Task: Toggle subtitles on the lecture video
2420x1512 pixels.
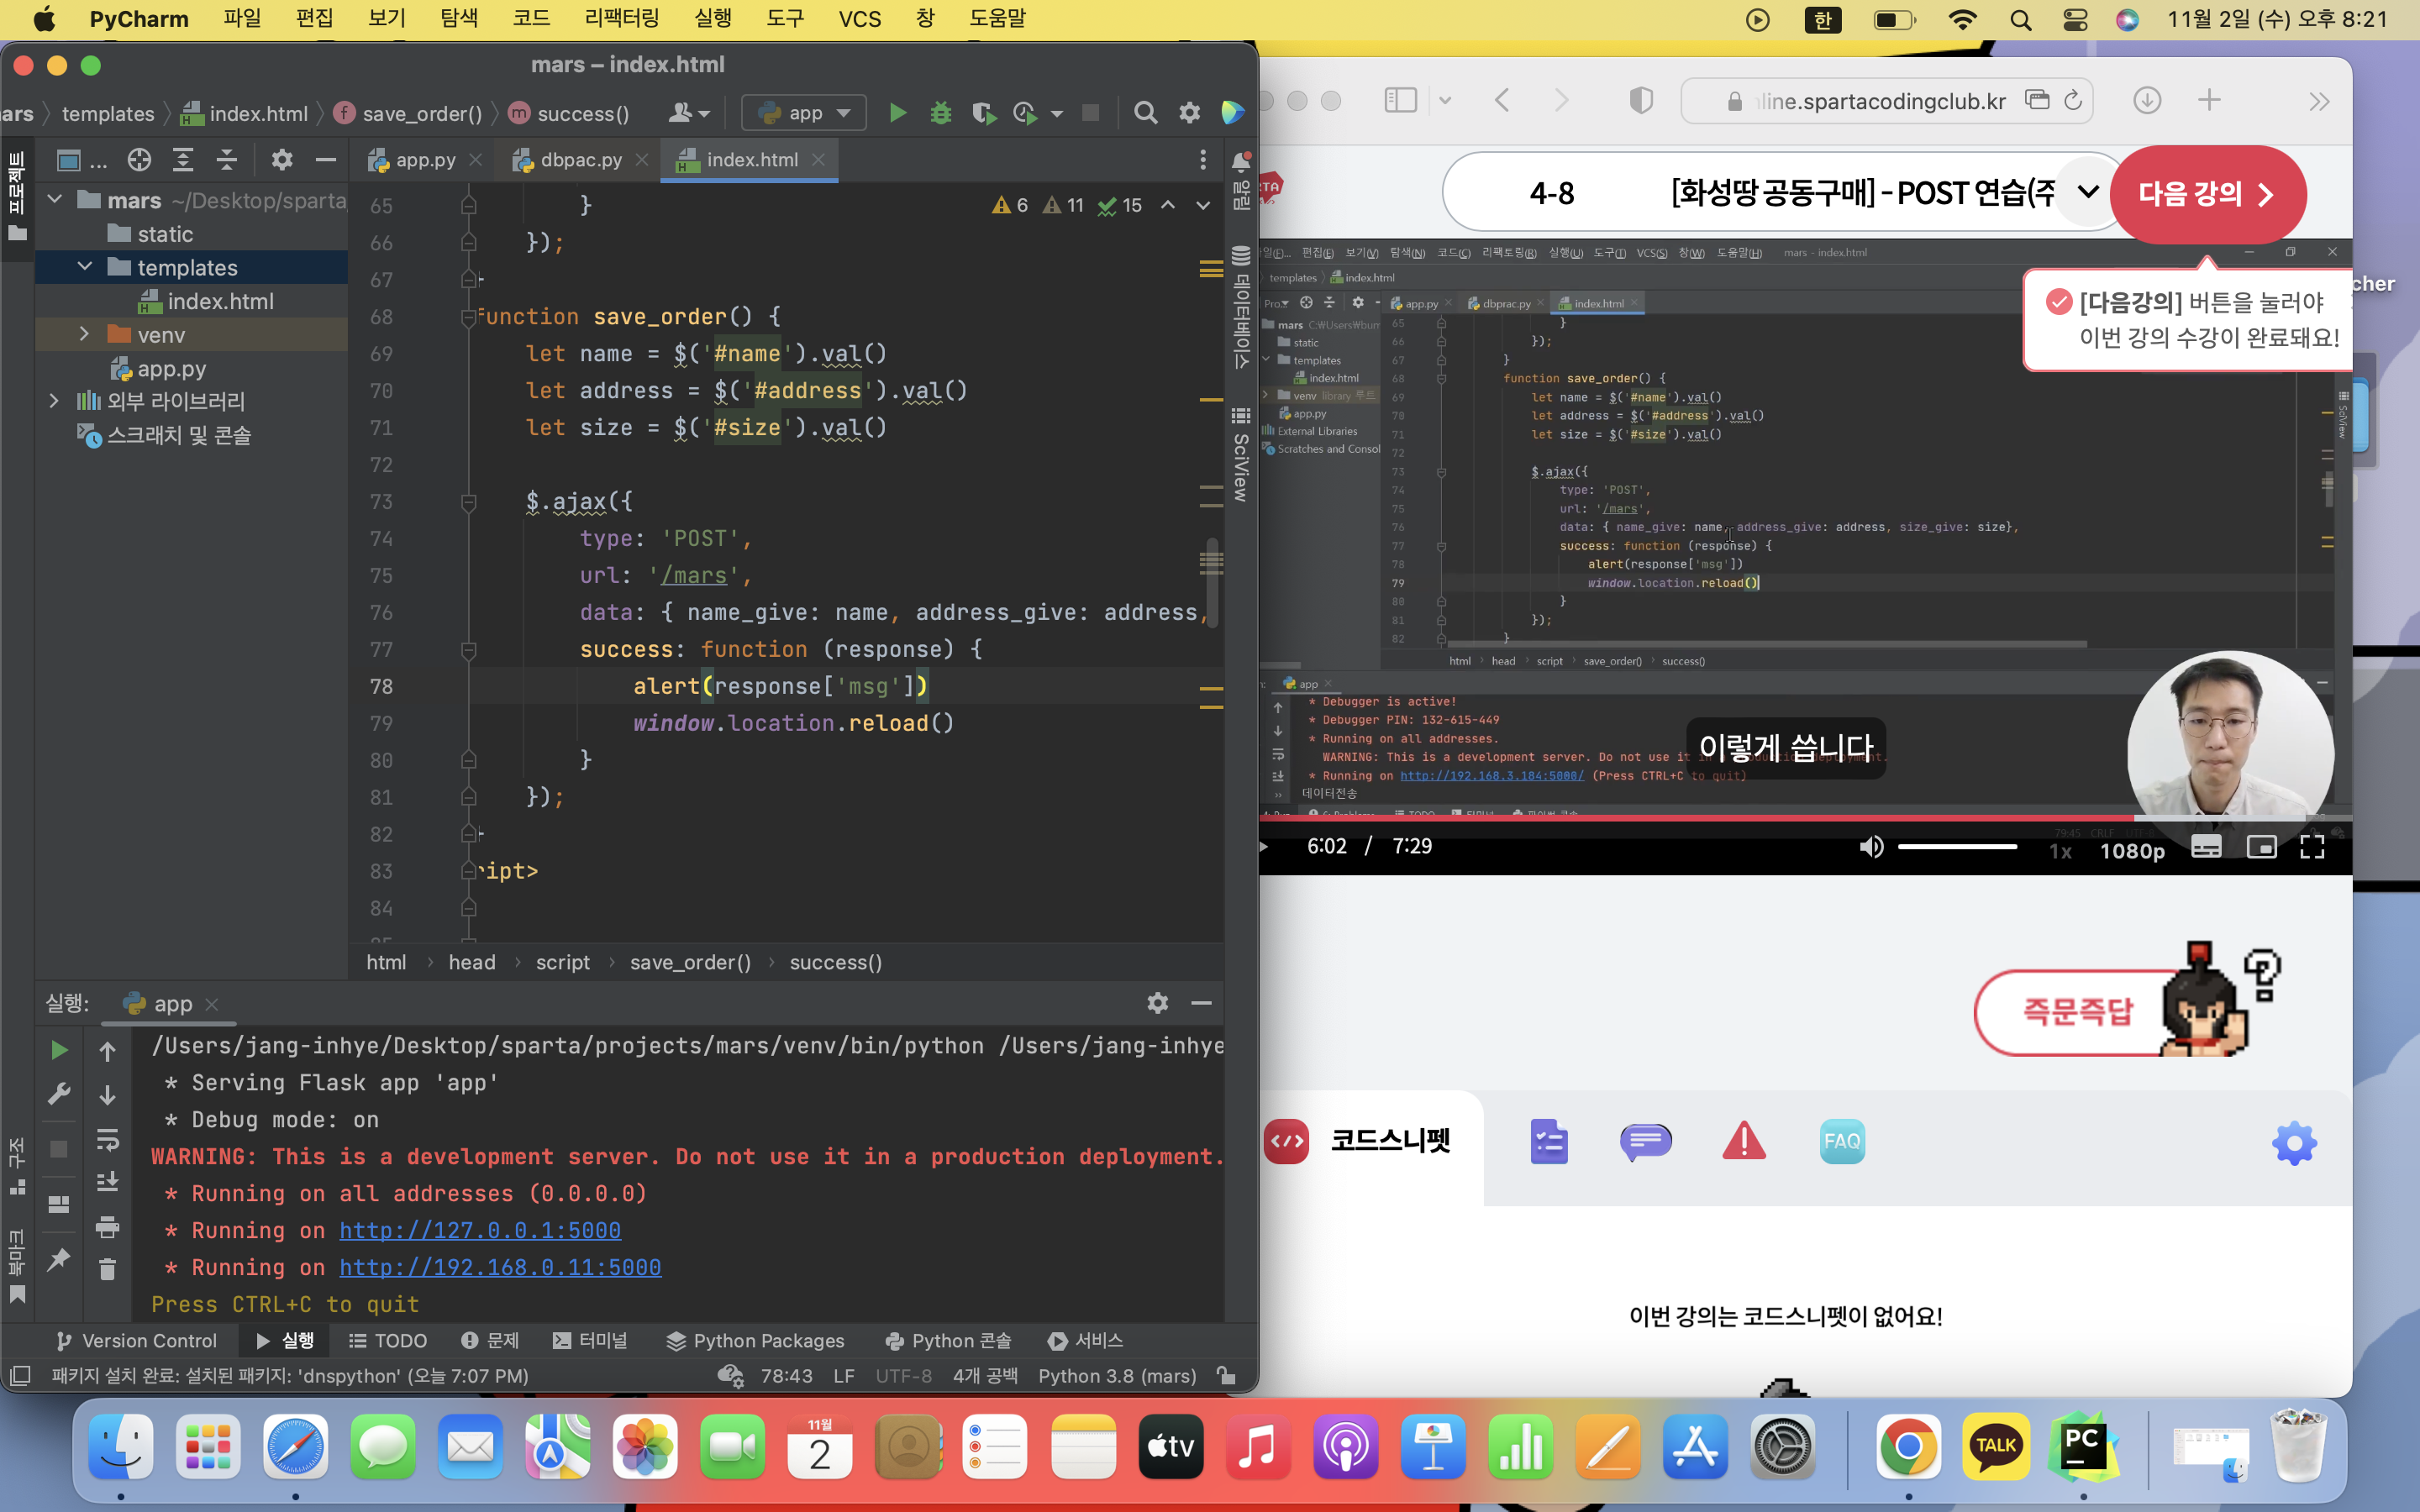Action: point(2206,847)
